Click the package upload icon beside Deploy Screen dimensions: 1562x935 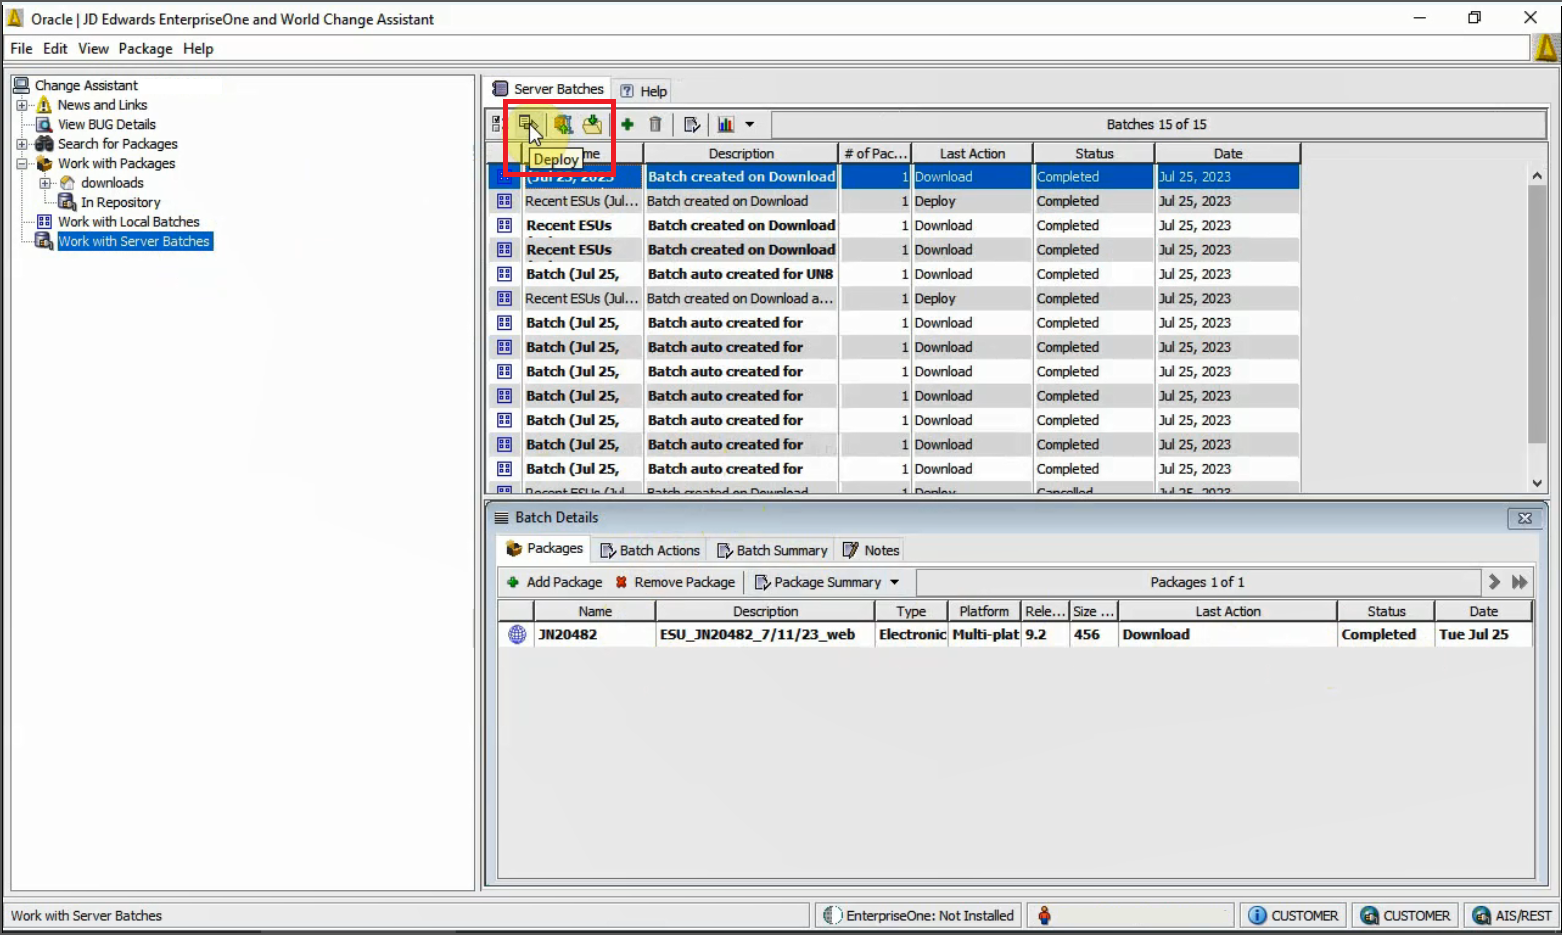563,124
